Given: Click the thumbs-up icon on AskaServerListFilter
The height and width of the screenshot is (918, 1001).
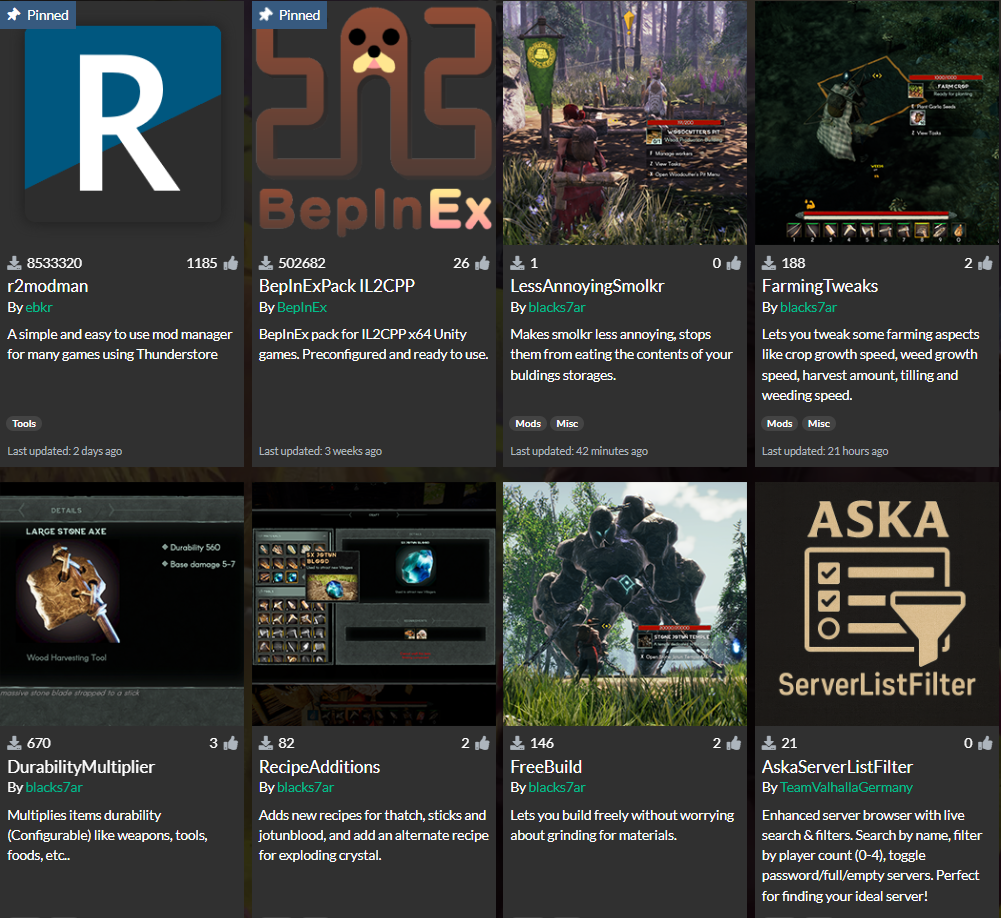Looking at the screenshot, I should pos(985,743).
